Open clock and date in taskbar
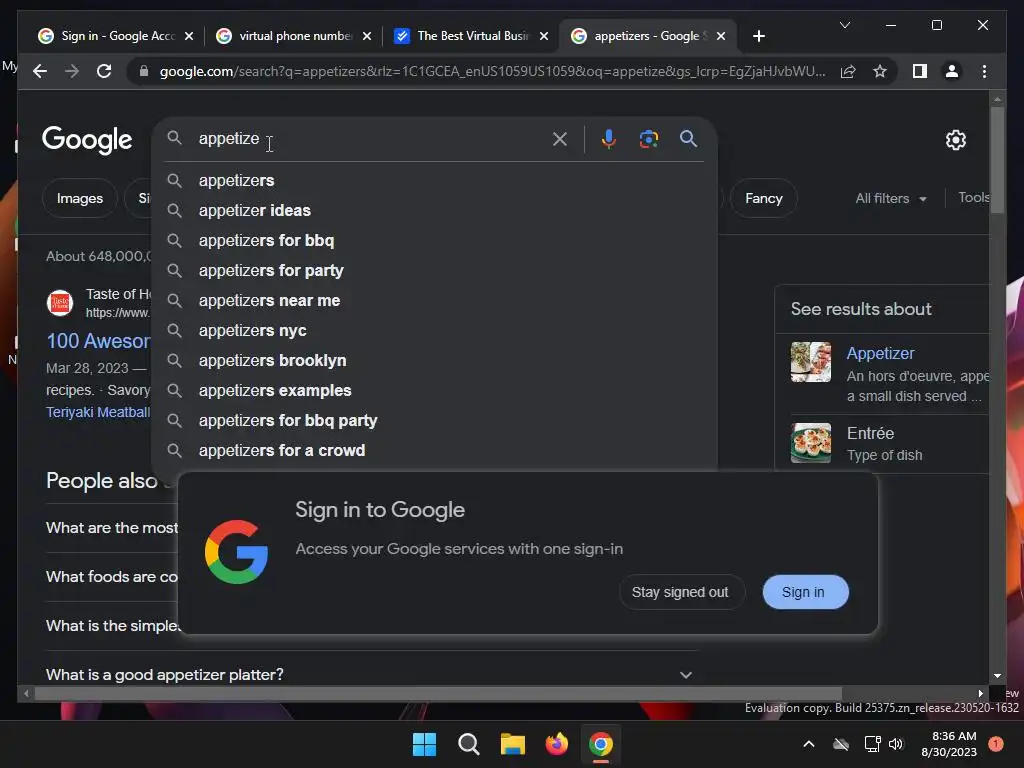The image size is (1024, 768). pyautogui.click(x=949, y=744)
